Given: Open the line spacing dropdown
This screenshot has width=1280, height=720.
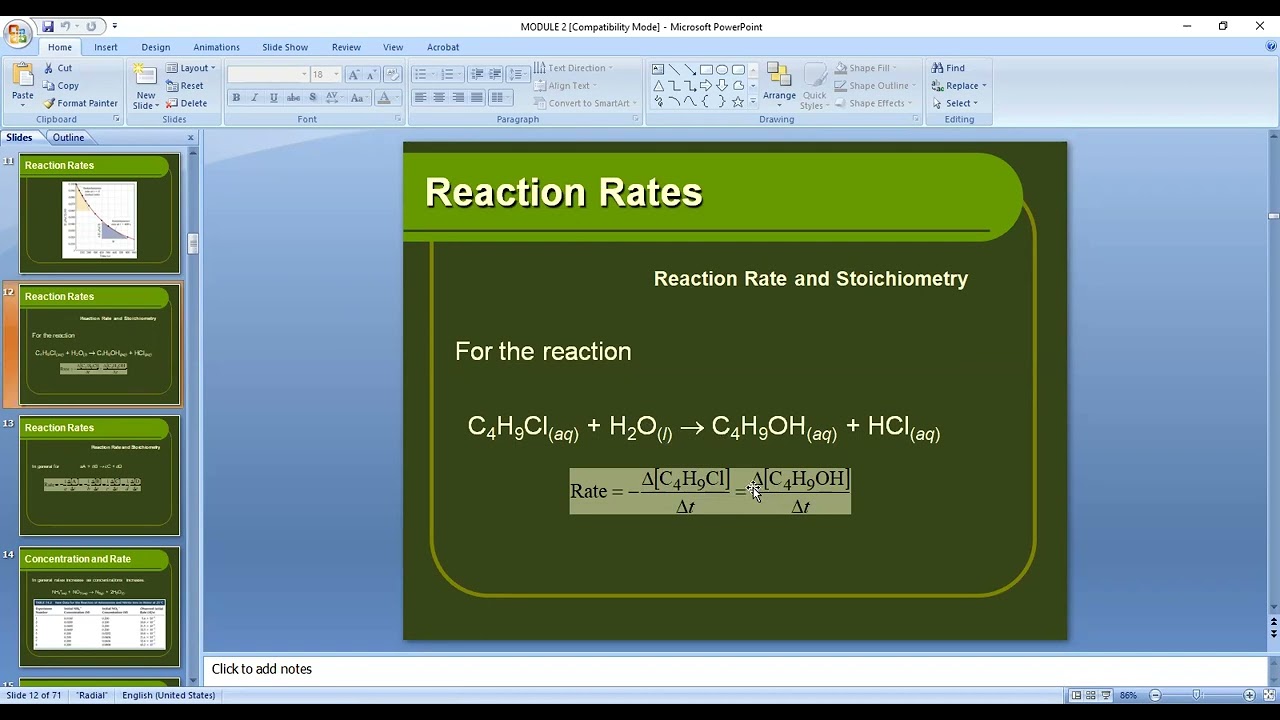Looking at the screenshot, I should (517, 75).
